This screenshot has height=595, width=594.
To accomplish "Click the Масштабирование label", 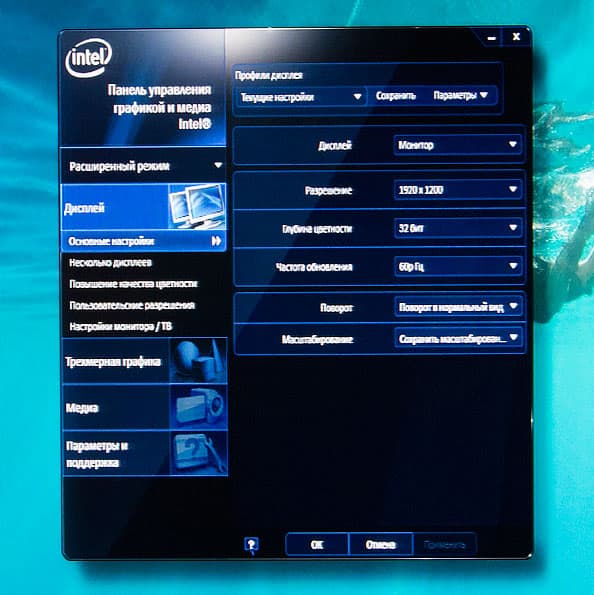I will pyautogui.click(x=317, y=339).
